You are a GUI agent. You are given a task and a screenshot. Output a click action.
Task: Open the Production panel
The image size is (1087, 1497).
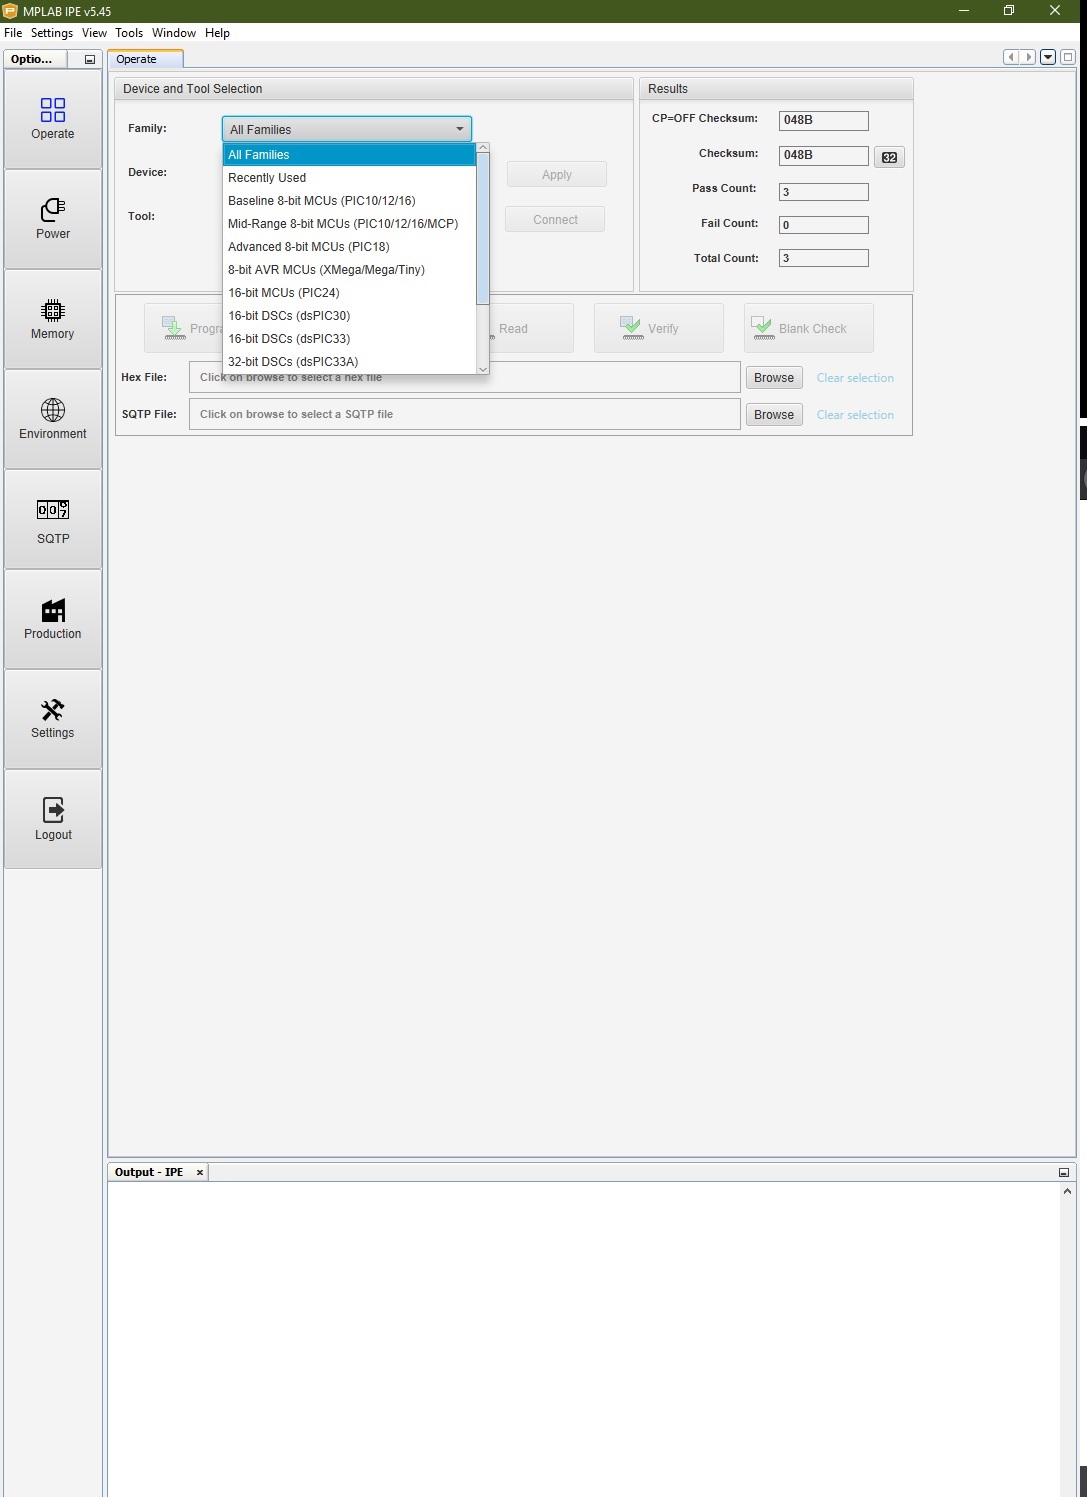click(x=53, y=619)
